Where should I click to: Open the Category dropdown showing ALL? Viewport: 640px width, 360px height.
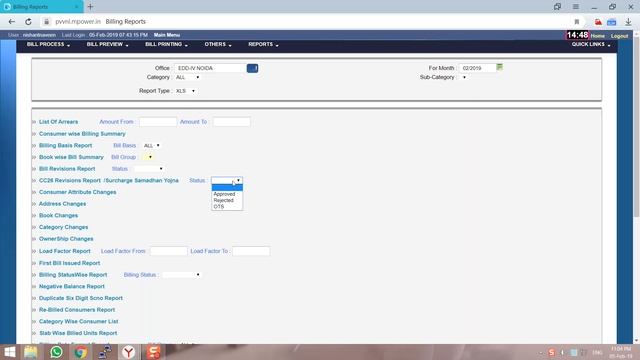(x=187, y=77)
